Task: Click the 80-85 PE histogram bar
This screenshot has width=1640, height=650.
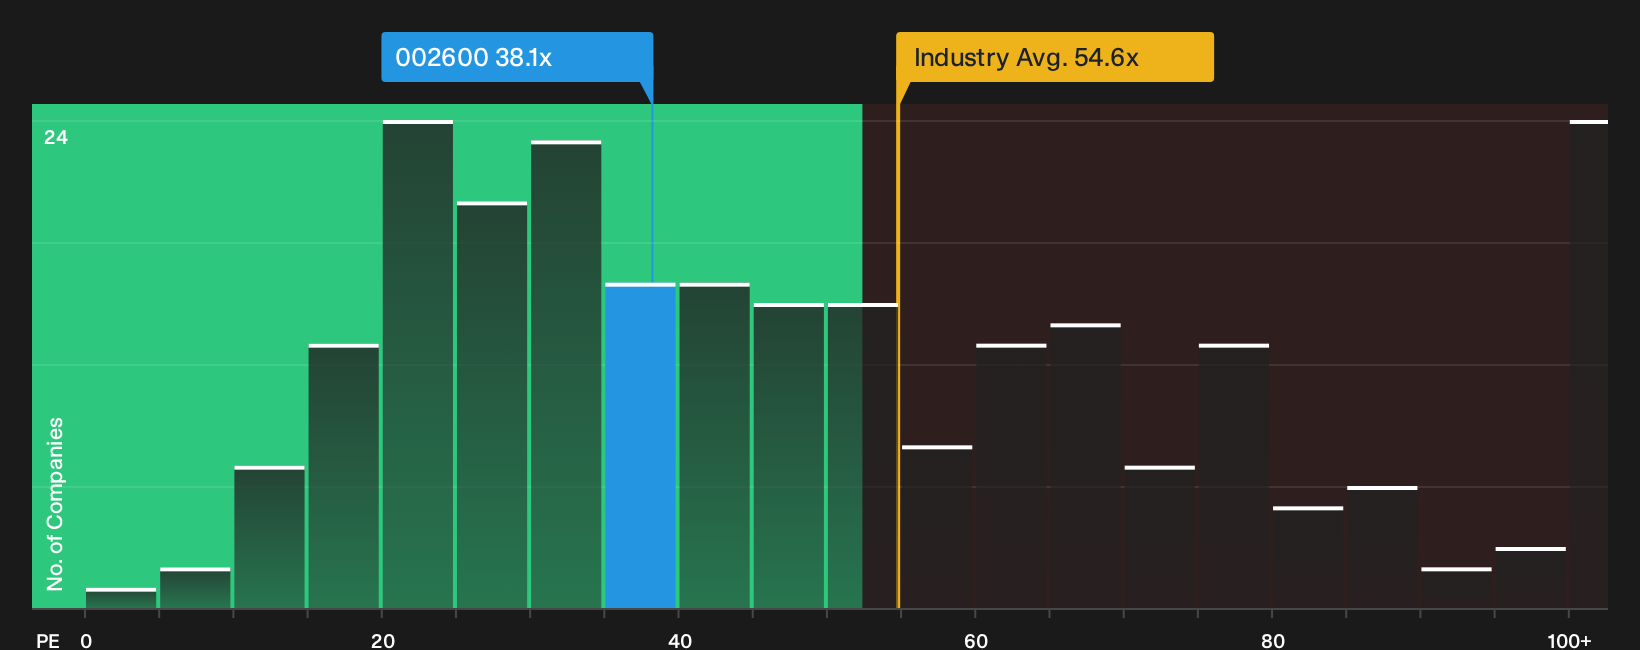Action: 1308,557
